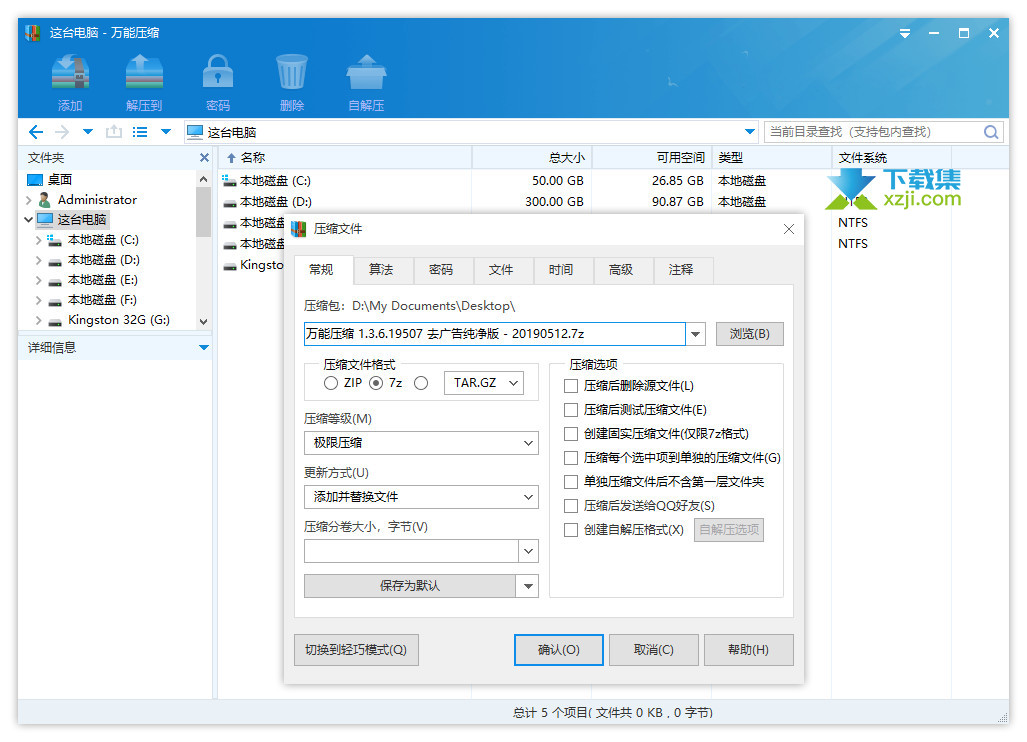1027x742 pixels.
Task: Open the archive filename history dropdown arrow
Action: (696, 334)
